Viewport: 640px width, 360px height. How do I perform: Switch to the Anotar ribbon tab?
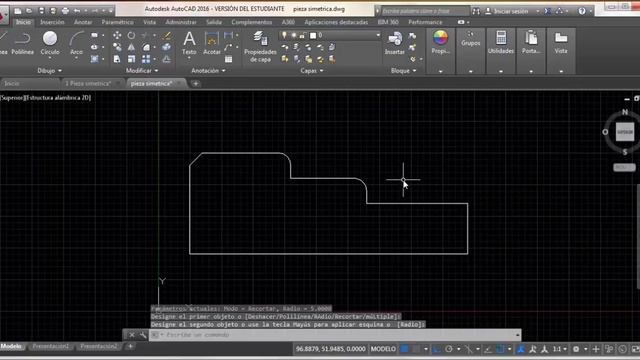(x=83, y=22)
